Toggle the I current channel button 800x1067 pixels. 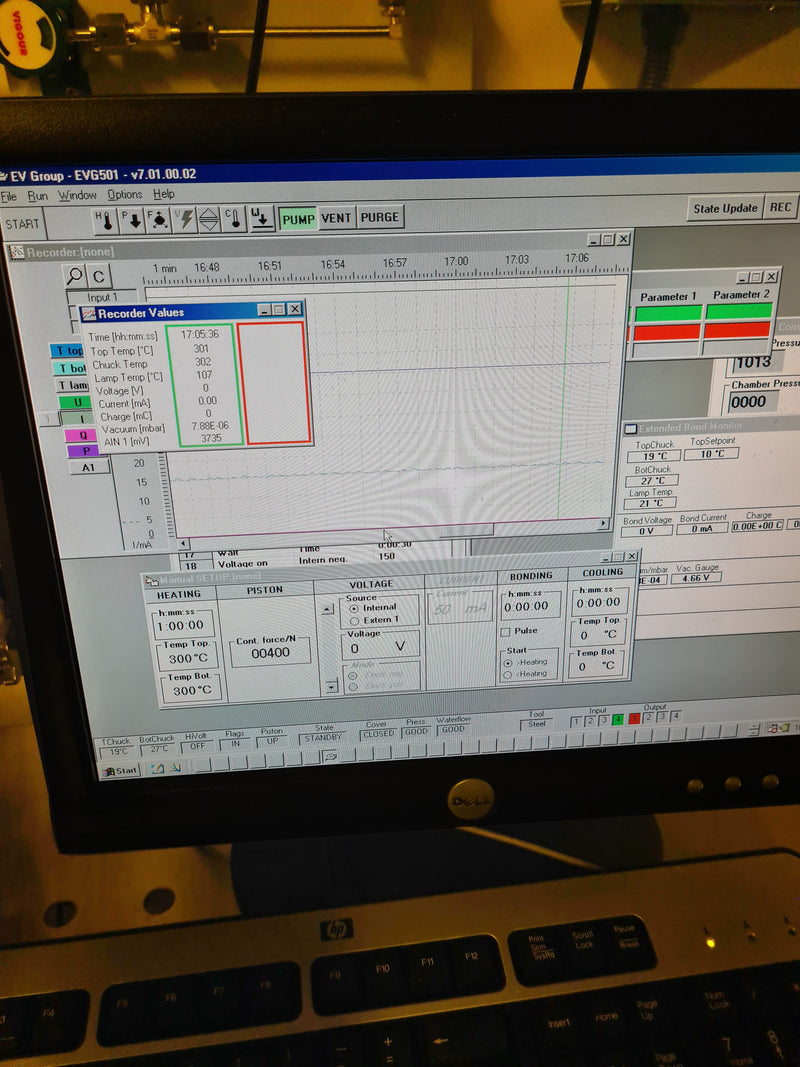(x=79, y=418)
